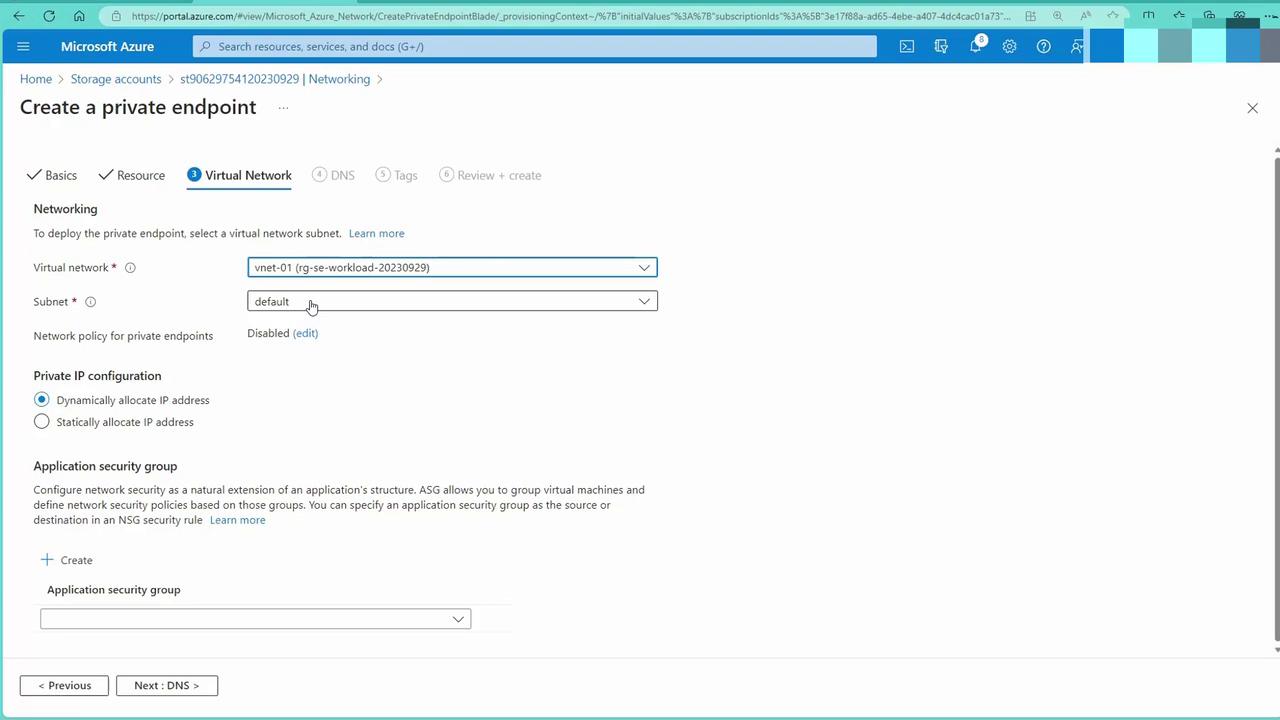Open Learn more link for application security group
Viewport: 1280px width, 720px height.
click(238, 520)
